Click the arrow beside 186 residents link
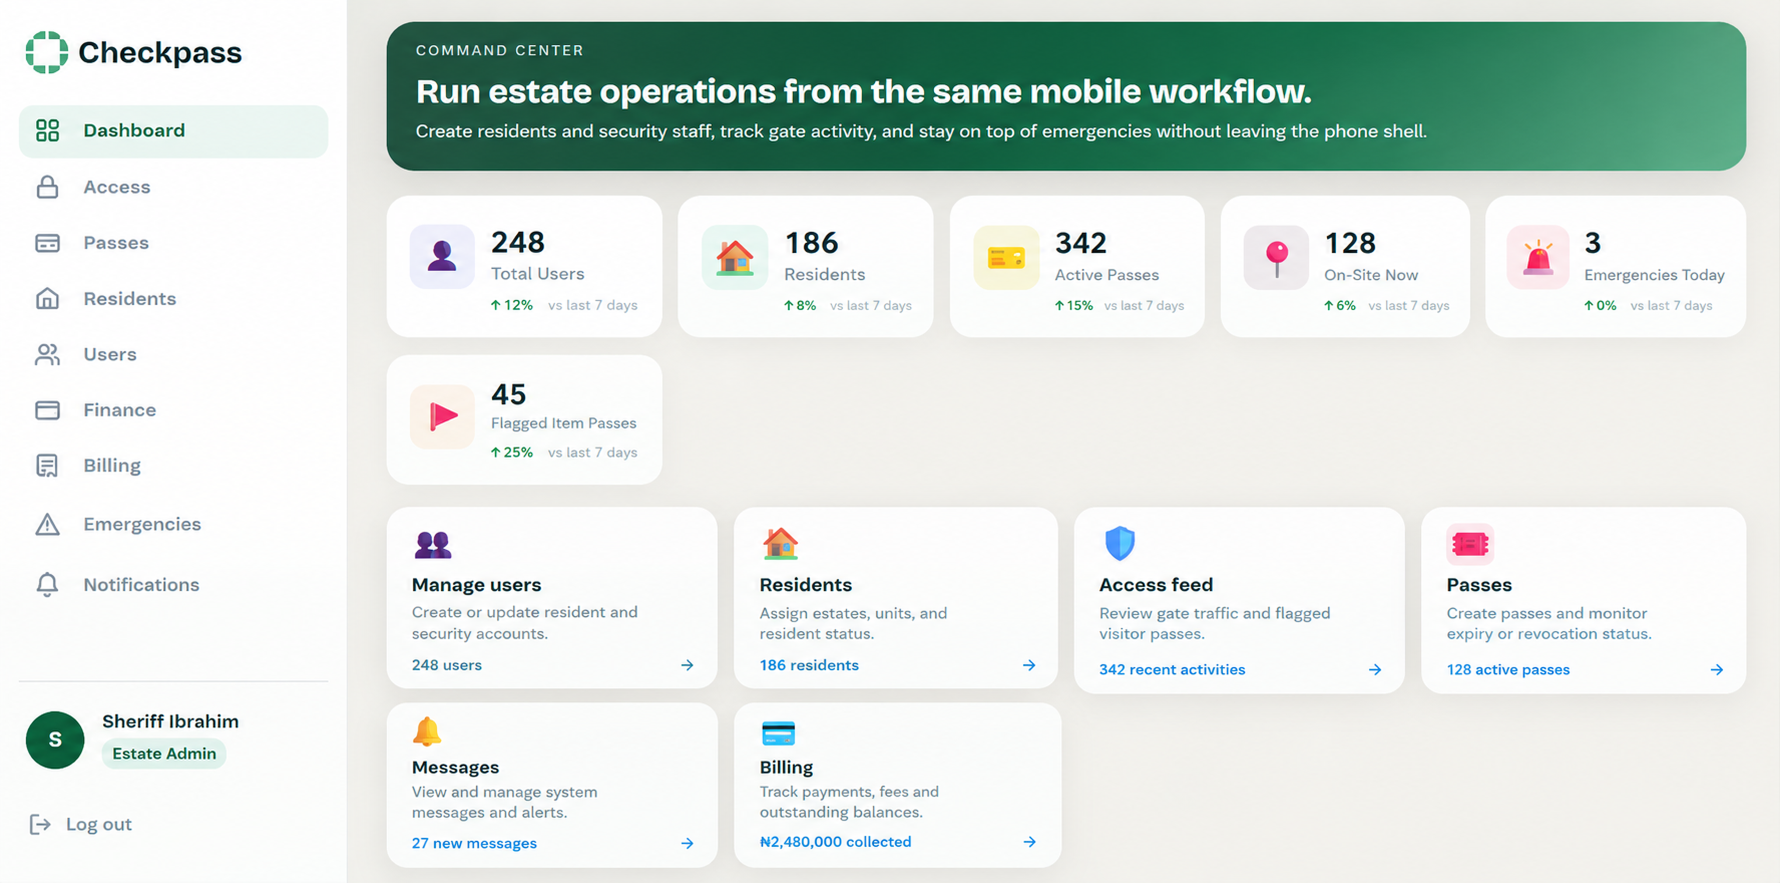This screenshot has height=883, width=1780. pos(1029,665)
